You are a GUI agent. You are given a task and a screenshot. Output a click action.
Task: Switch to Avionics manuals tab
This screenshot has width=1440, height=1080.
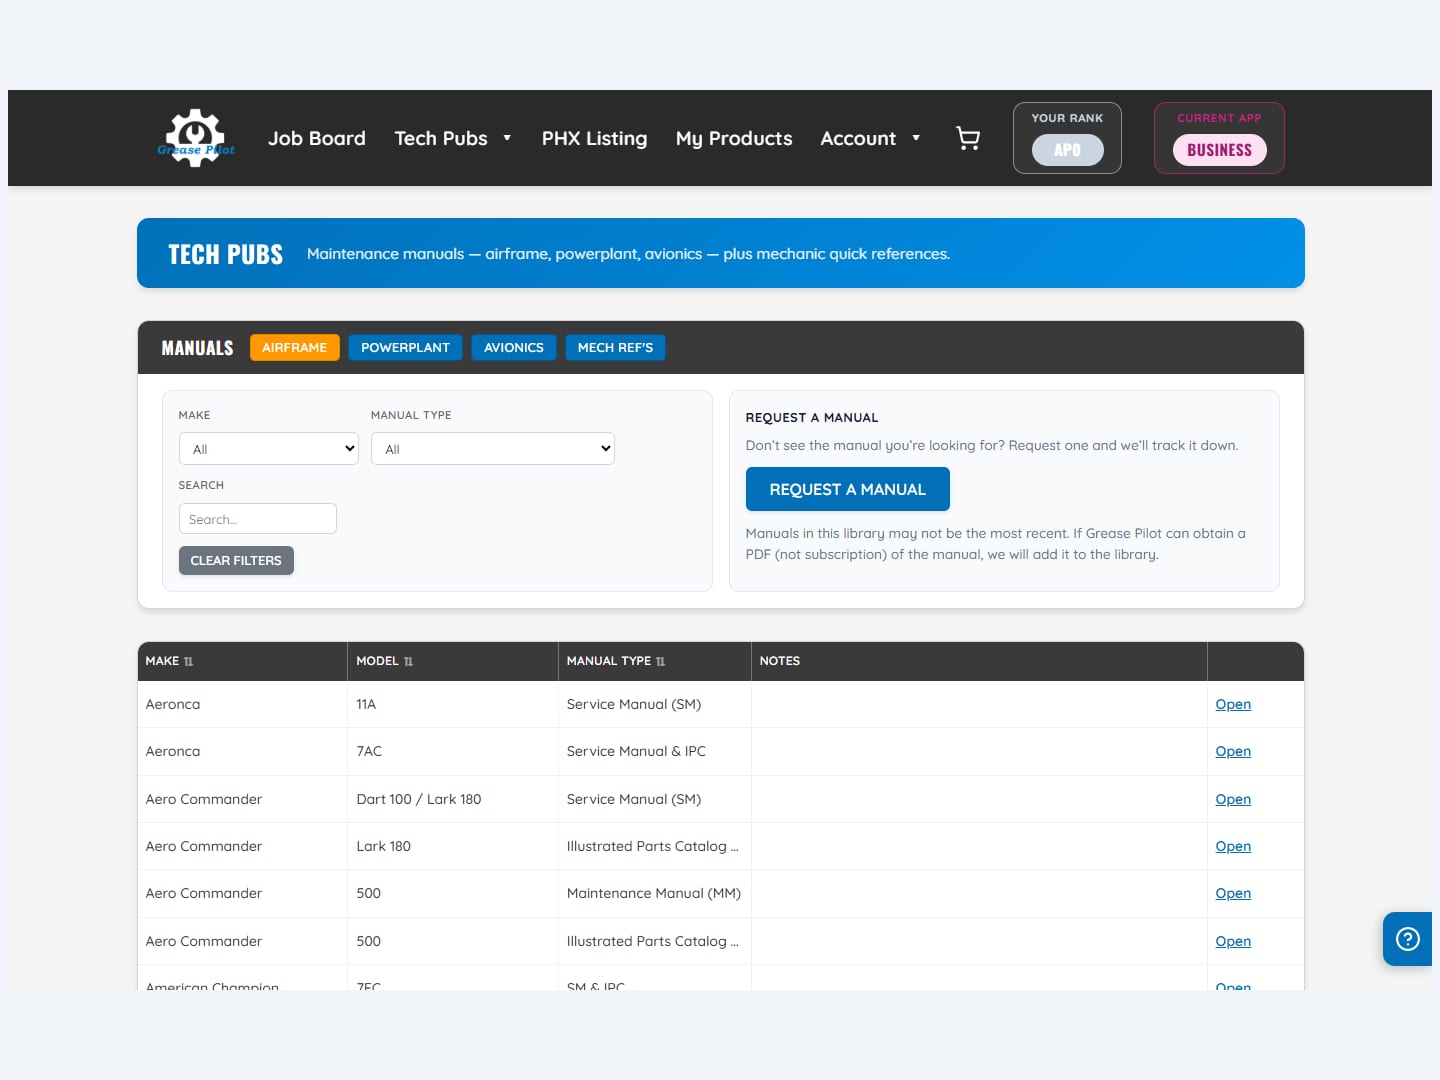click(x=514, y=347)
